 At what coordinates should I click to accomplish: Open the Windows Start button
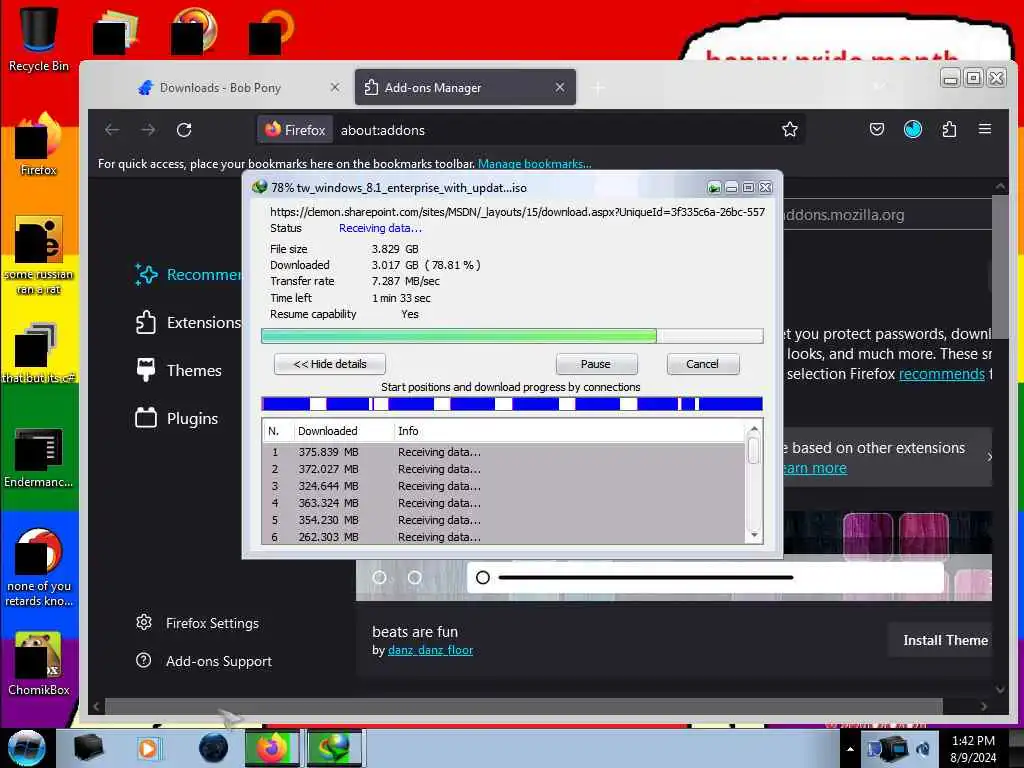26,748
